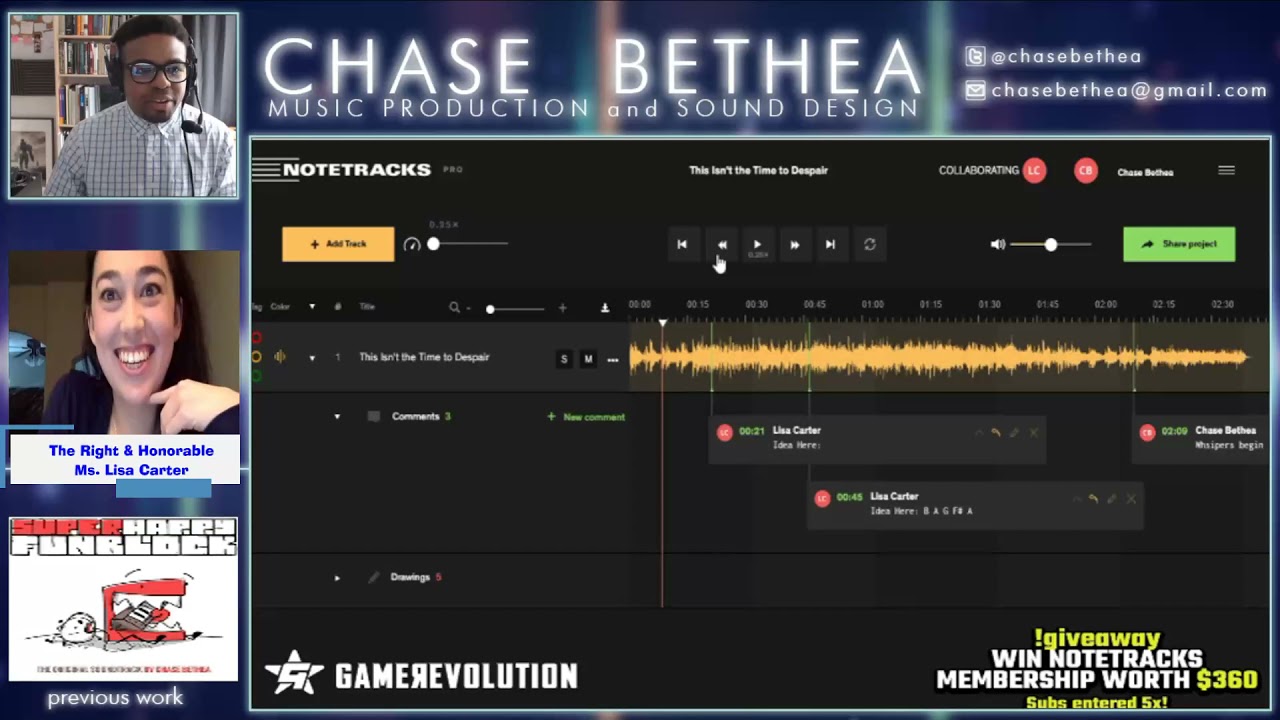Click the volume speaker icon
The height and width of the screenshot is (720, 1280).
[997, 244]
